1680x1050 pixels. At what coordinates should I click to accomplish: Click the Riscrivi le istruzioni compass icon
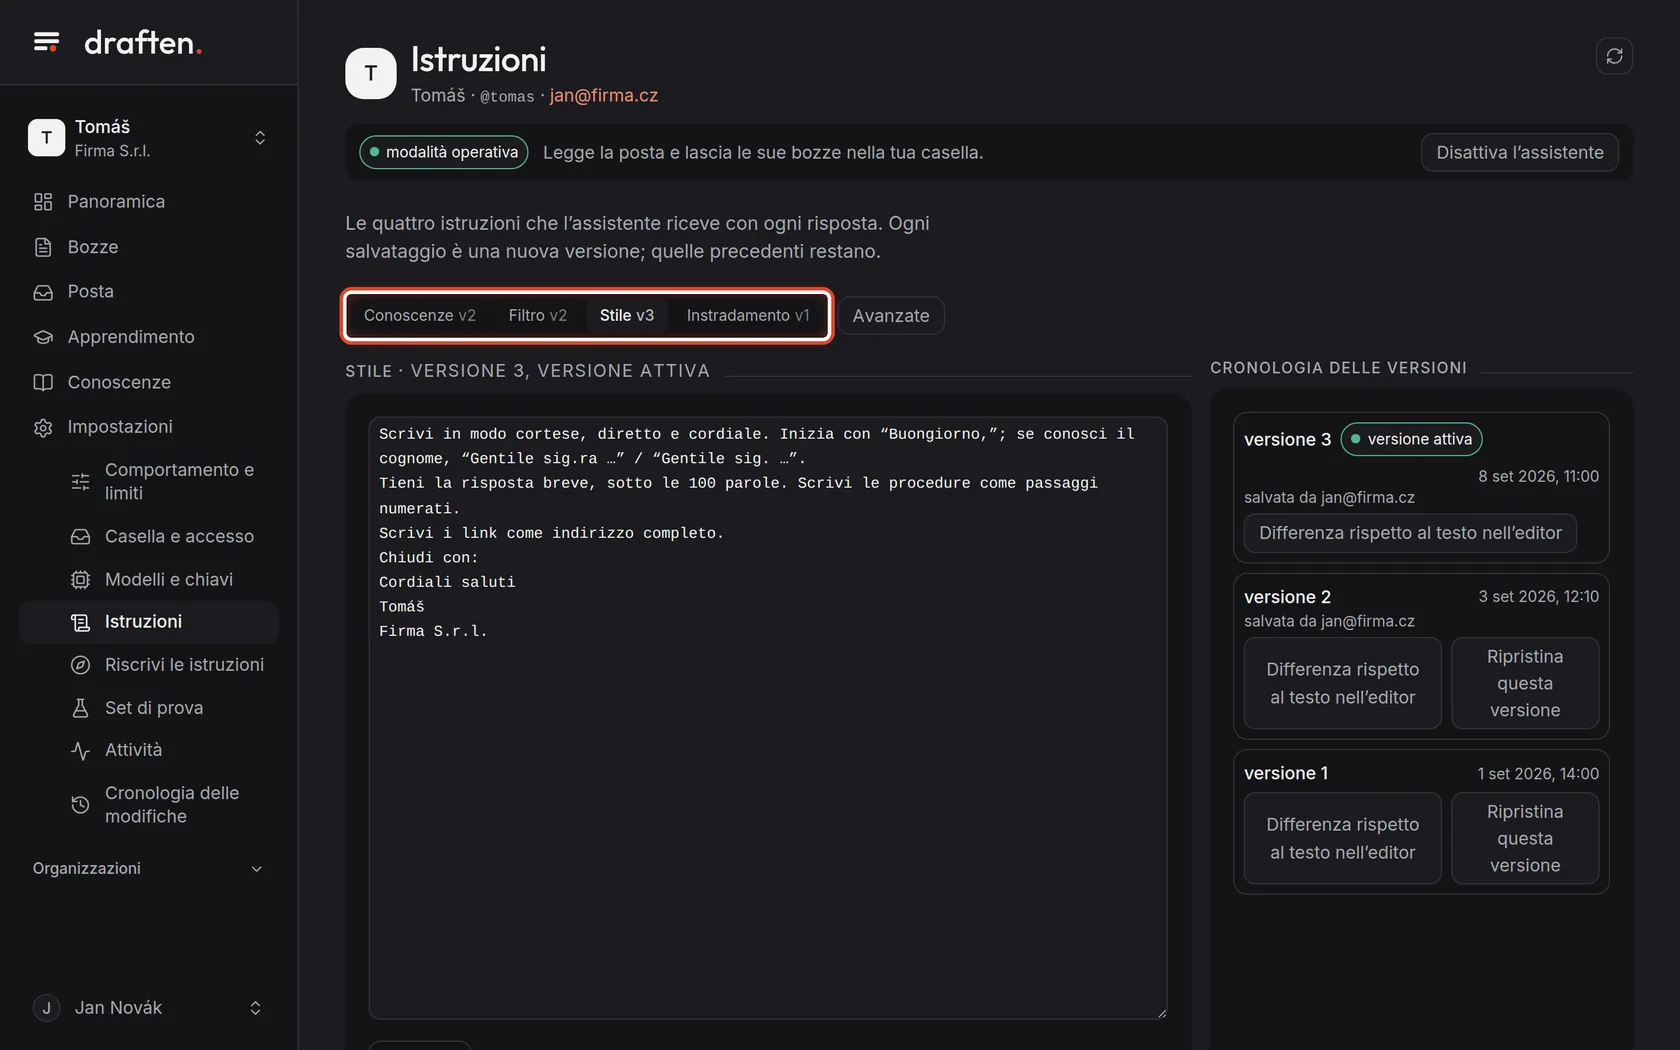click(81, 665)
